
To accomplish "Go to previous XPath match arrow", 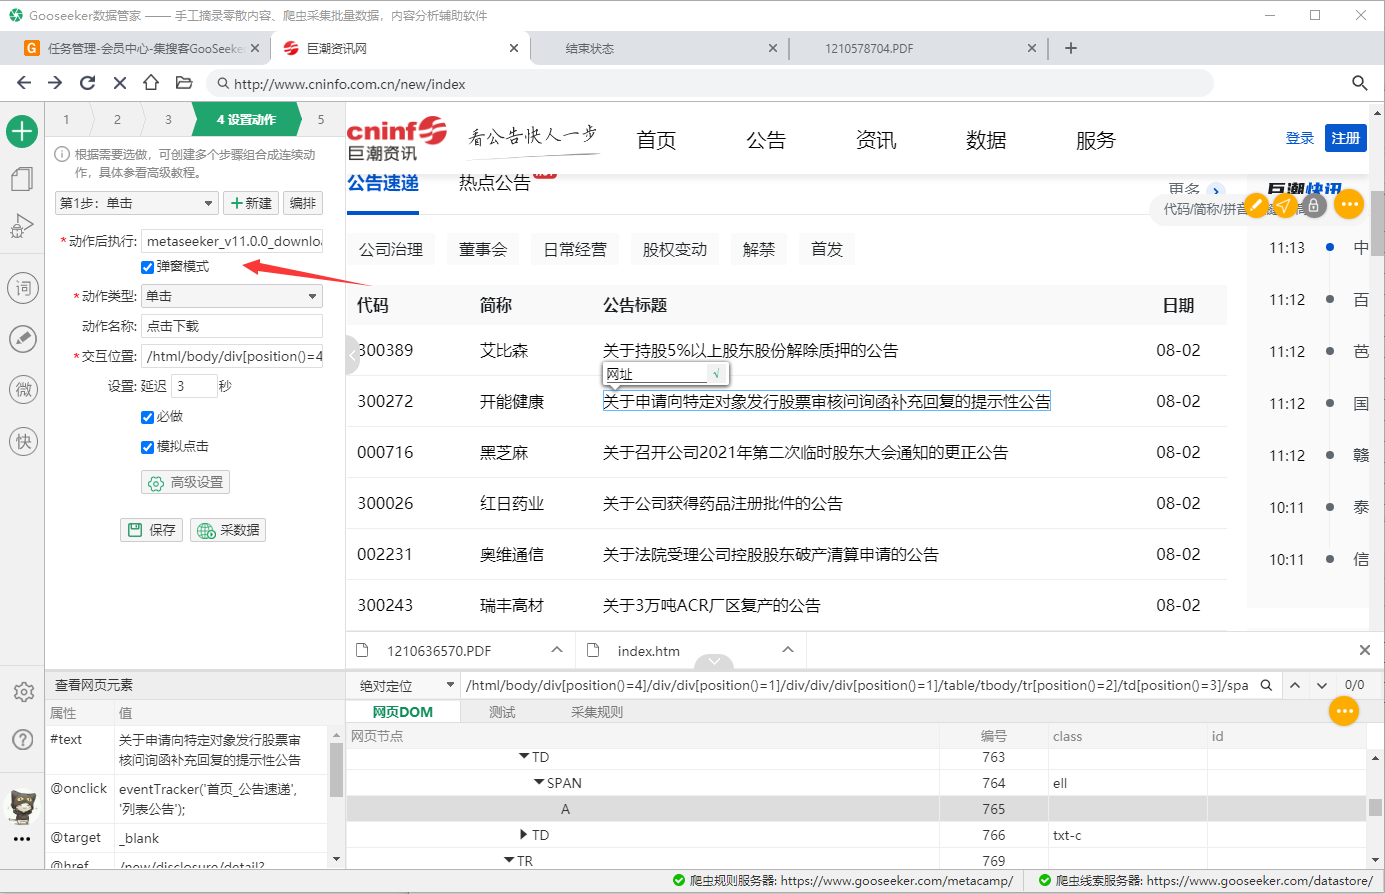I will coord(1295,685).
